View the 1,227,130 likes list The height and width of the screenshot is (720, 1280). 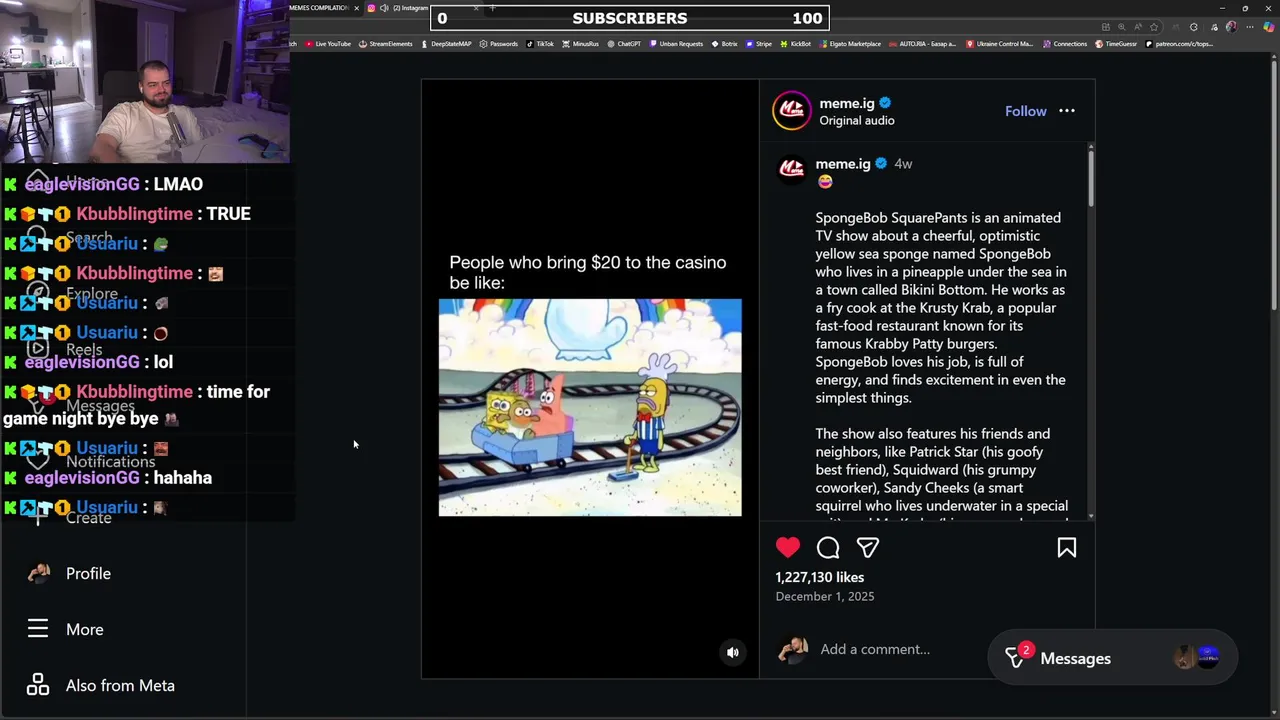point(820,577)
